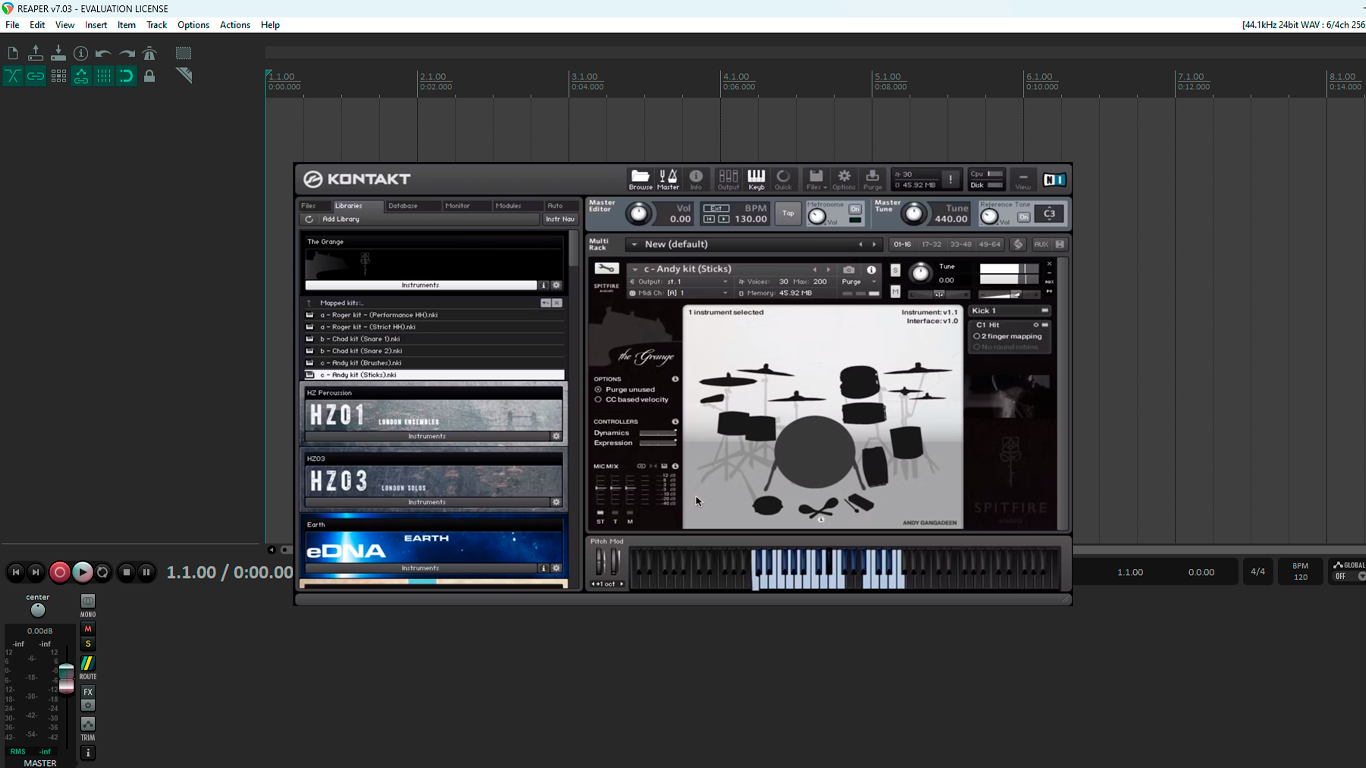Click the Master Tune knob
This screenshot has width=1366, height=768.
914,213
